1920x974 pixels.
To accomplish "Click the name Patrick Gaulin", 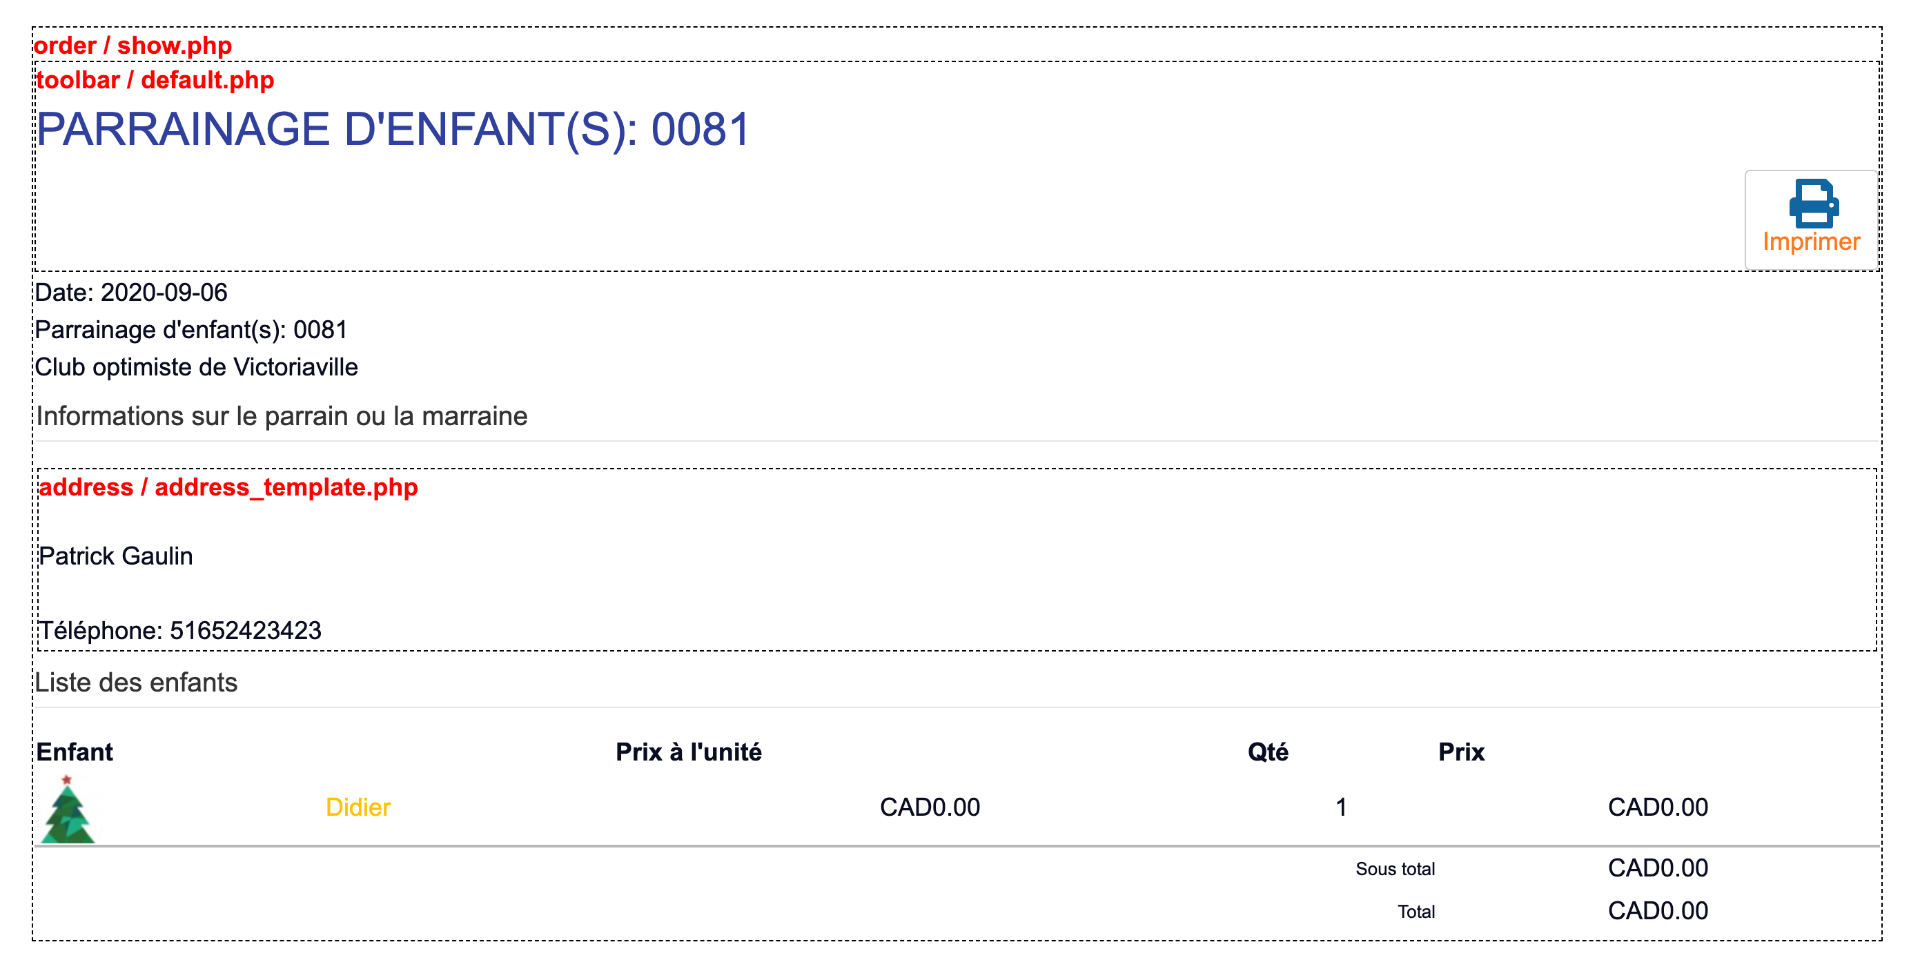I will 116,556.
